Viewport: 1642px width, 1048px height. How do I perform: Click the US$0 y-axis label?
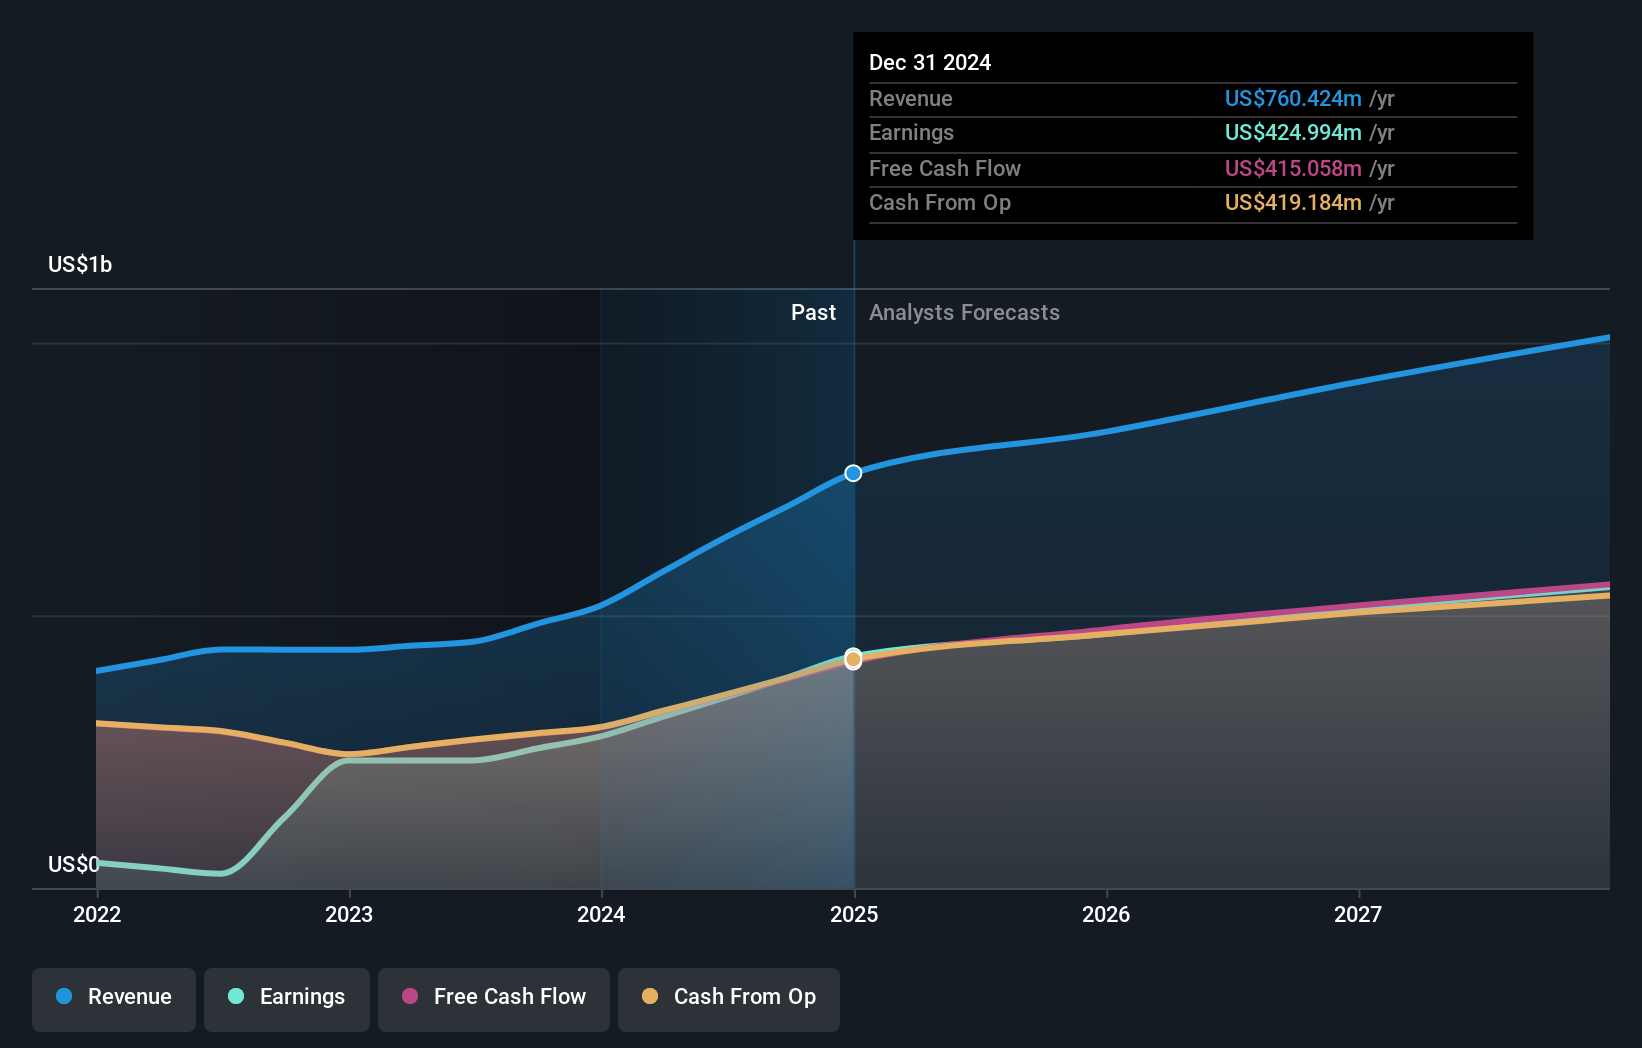(74, 864)
